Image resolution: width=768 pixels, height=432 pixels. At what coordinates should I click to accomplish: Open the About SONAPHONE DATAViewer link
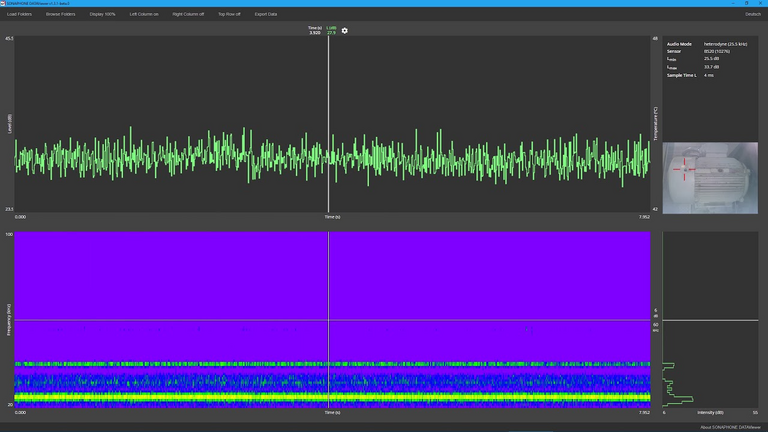[x=730, y=427]
